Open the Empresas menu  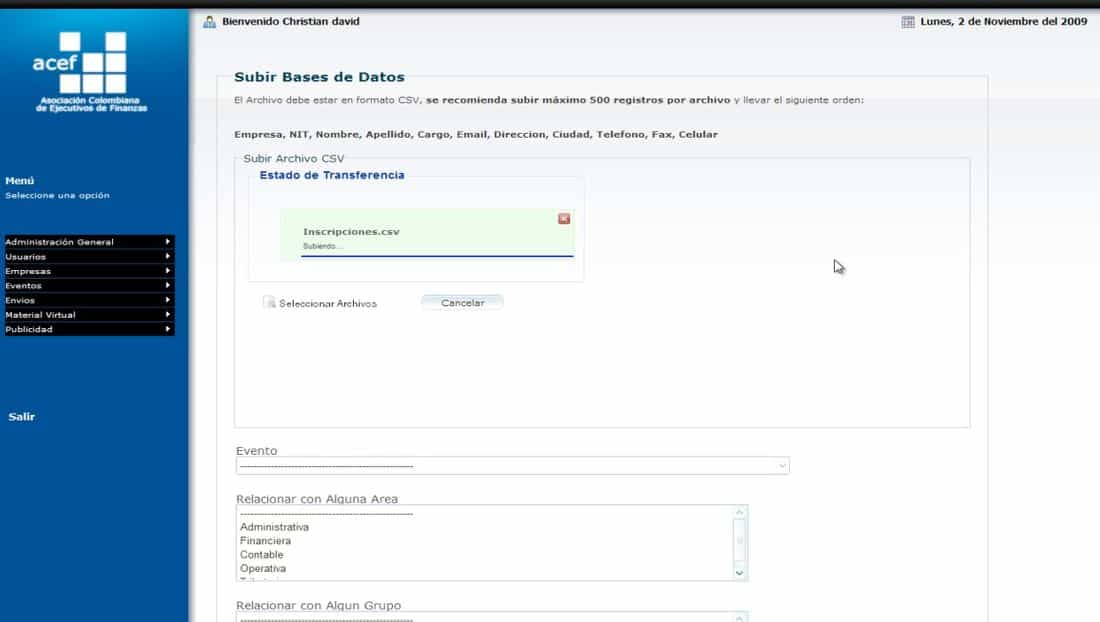(89, 271)
